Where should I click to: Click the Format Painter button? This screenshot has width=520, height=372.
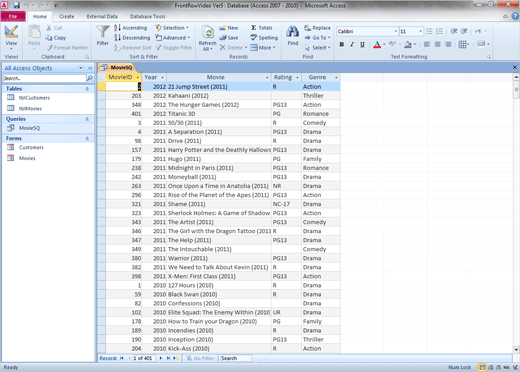pos(67,48)
